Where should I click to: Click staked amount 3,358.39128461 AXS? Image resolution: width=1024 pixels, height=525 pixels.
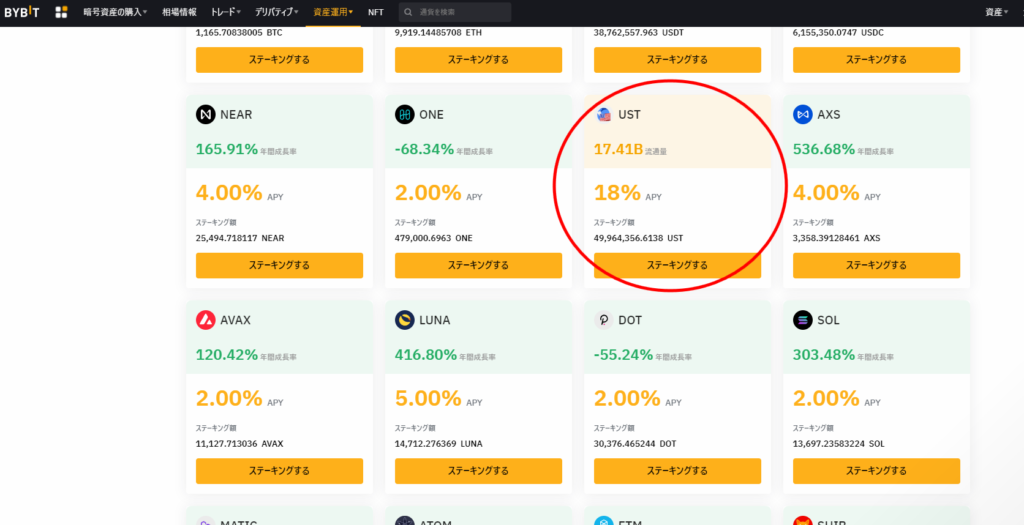[x=837, y=238]
